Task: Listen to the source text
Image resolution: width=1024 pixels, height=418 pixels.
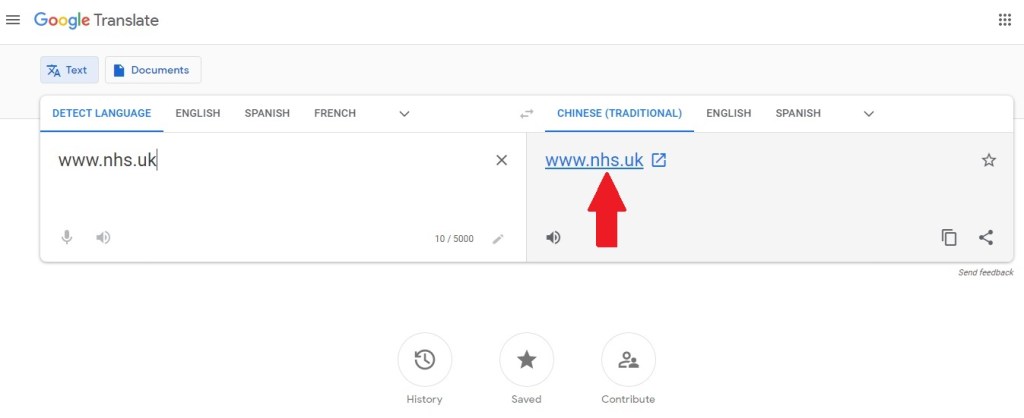Action: pos(103,238)
